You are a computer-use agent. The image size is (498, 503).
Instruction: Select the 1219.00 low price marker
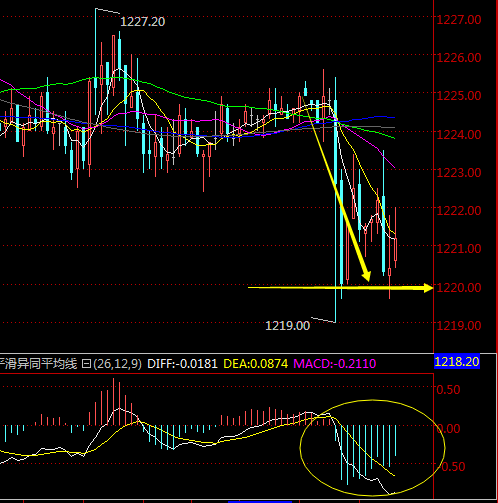[287, 326]
